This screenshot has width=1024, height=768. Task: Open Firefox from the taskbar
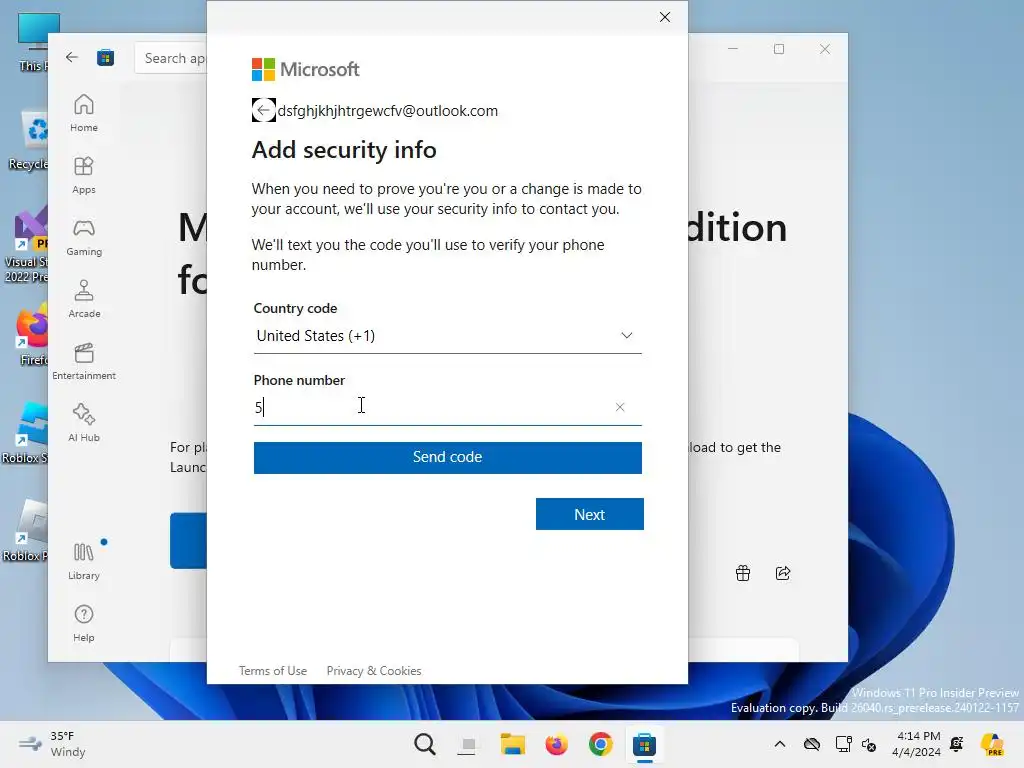[556, 744]
